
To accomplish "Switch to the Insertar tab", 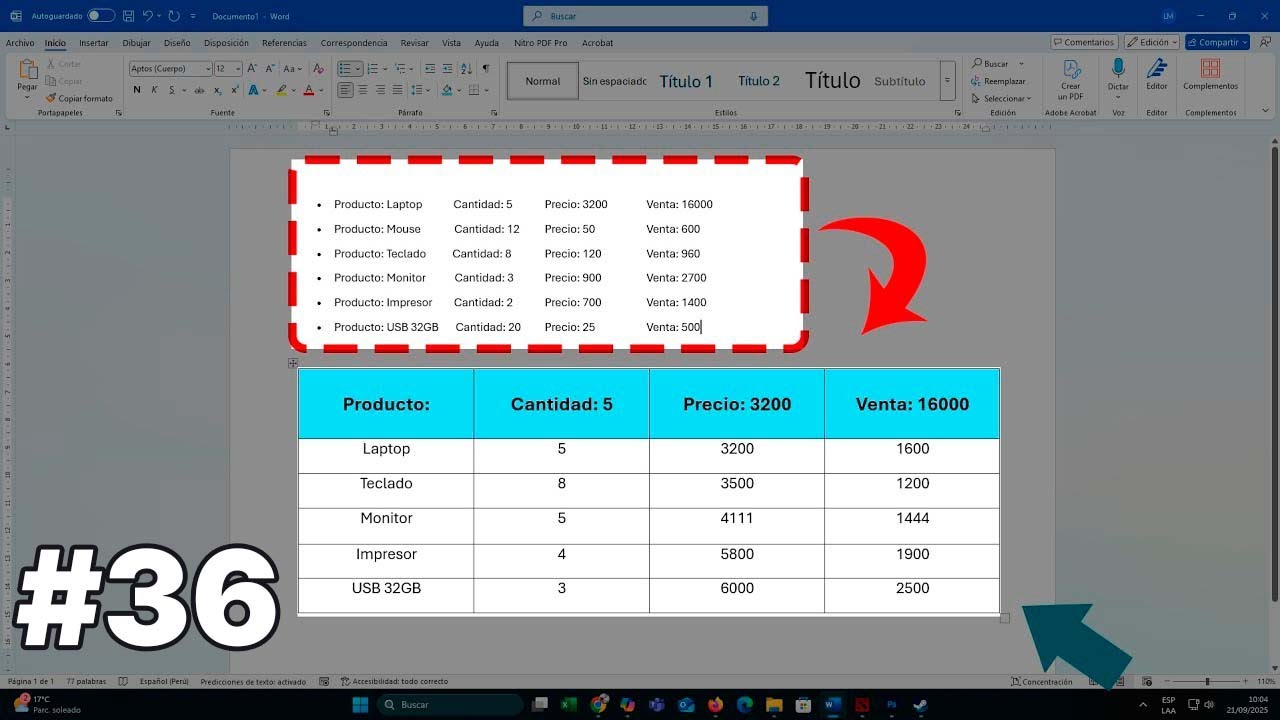I will [x=94, y=43].
